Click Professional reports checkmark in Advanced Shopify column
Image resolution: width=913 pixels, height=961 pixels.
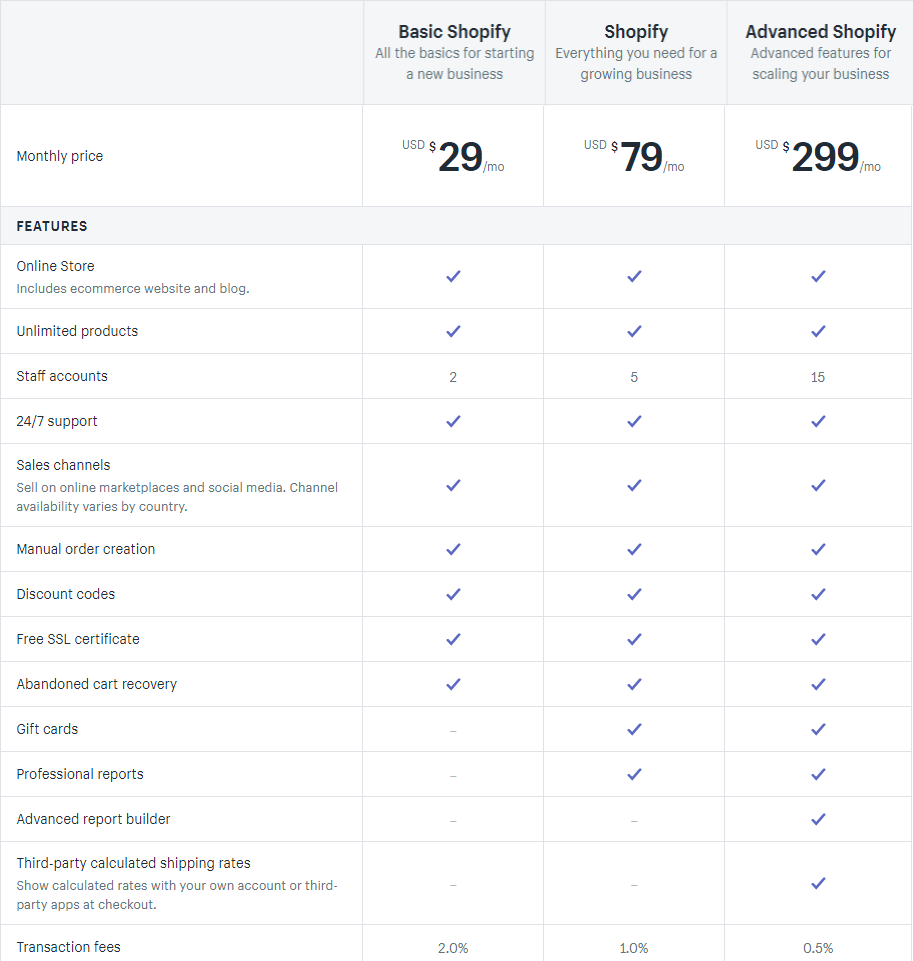818,775
